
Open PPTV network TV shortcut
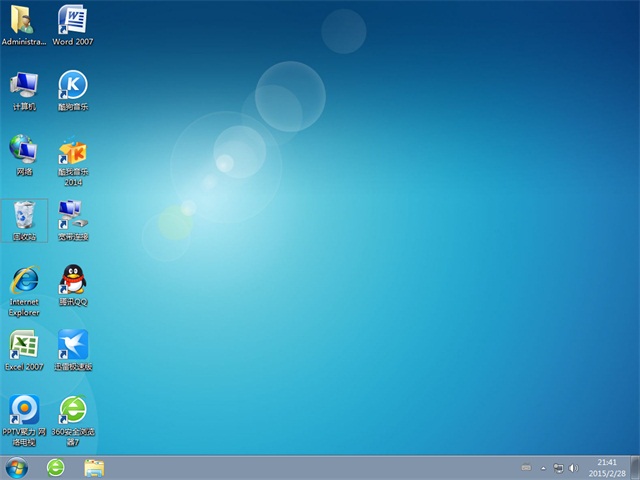click(x=23, y=411)
